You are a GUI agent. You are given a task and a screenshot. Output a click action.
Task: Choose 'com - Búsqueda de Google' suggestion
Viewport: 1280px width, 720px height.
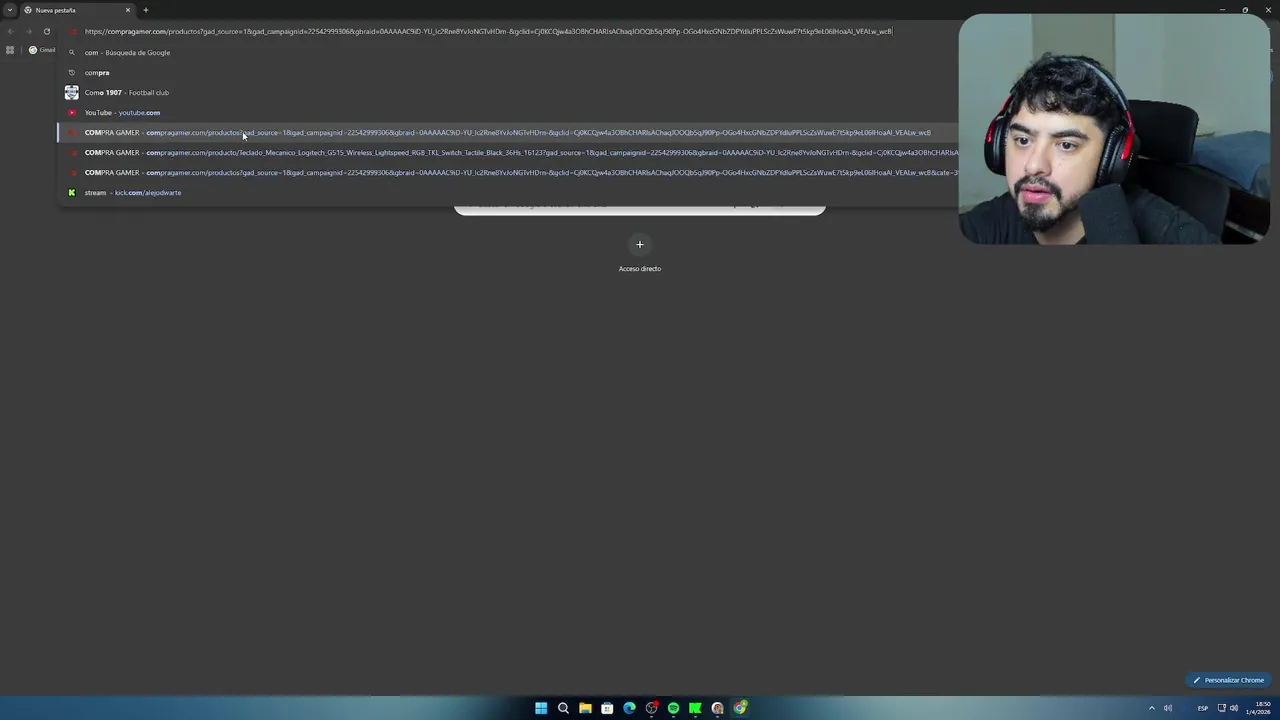507,52
